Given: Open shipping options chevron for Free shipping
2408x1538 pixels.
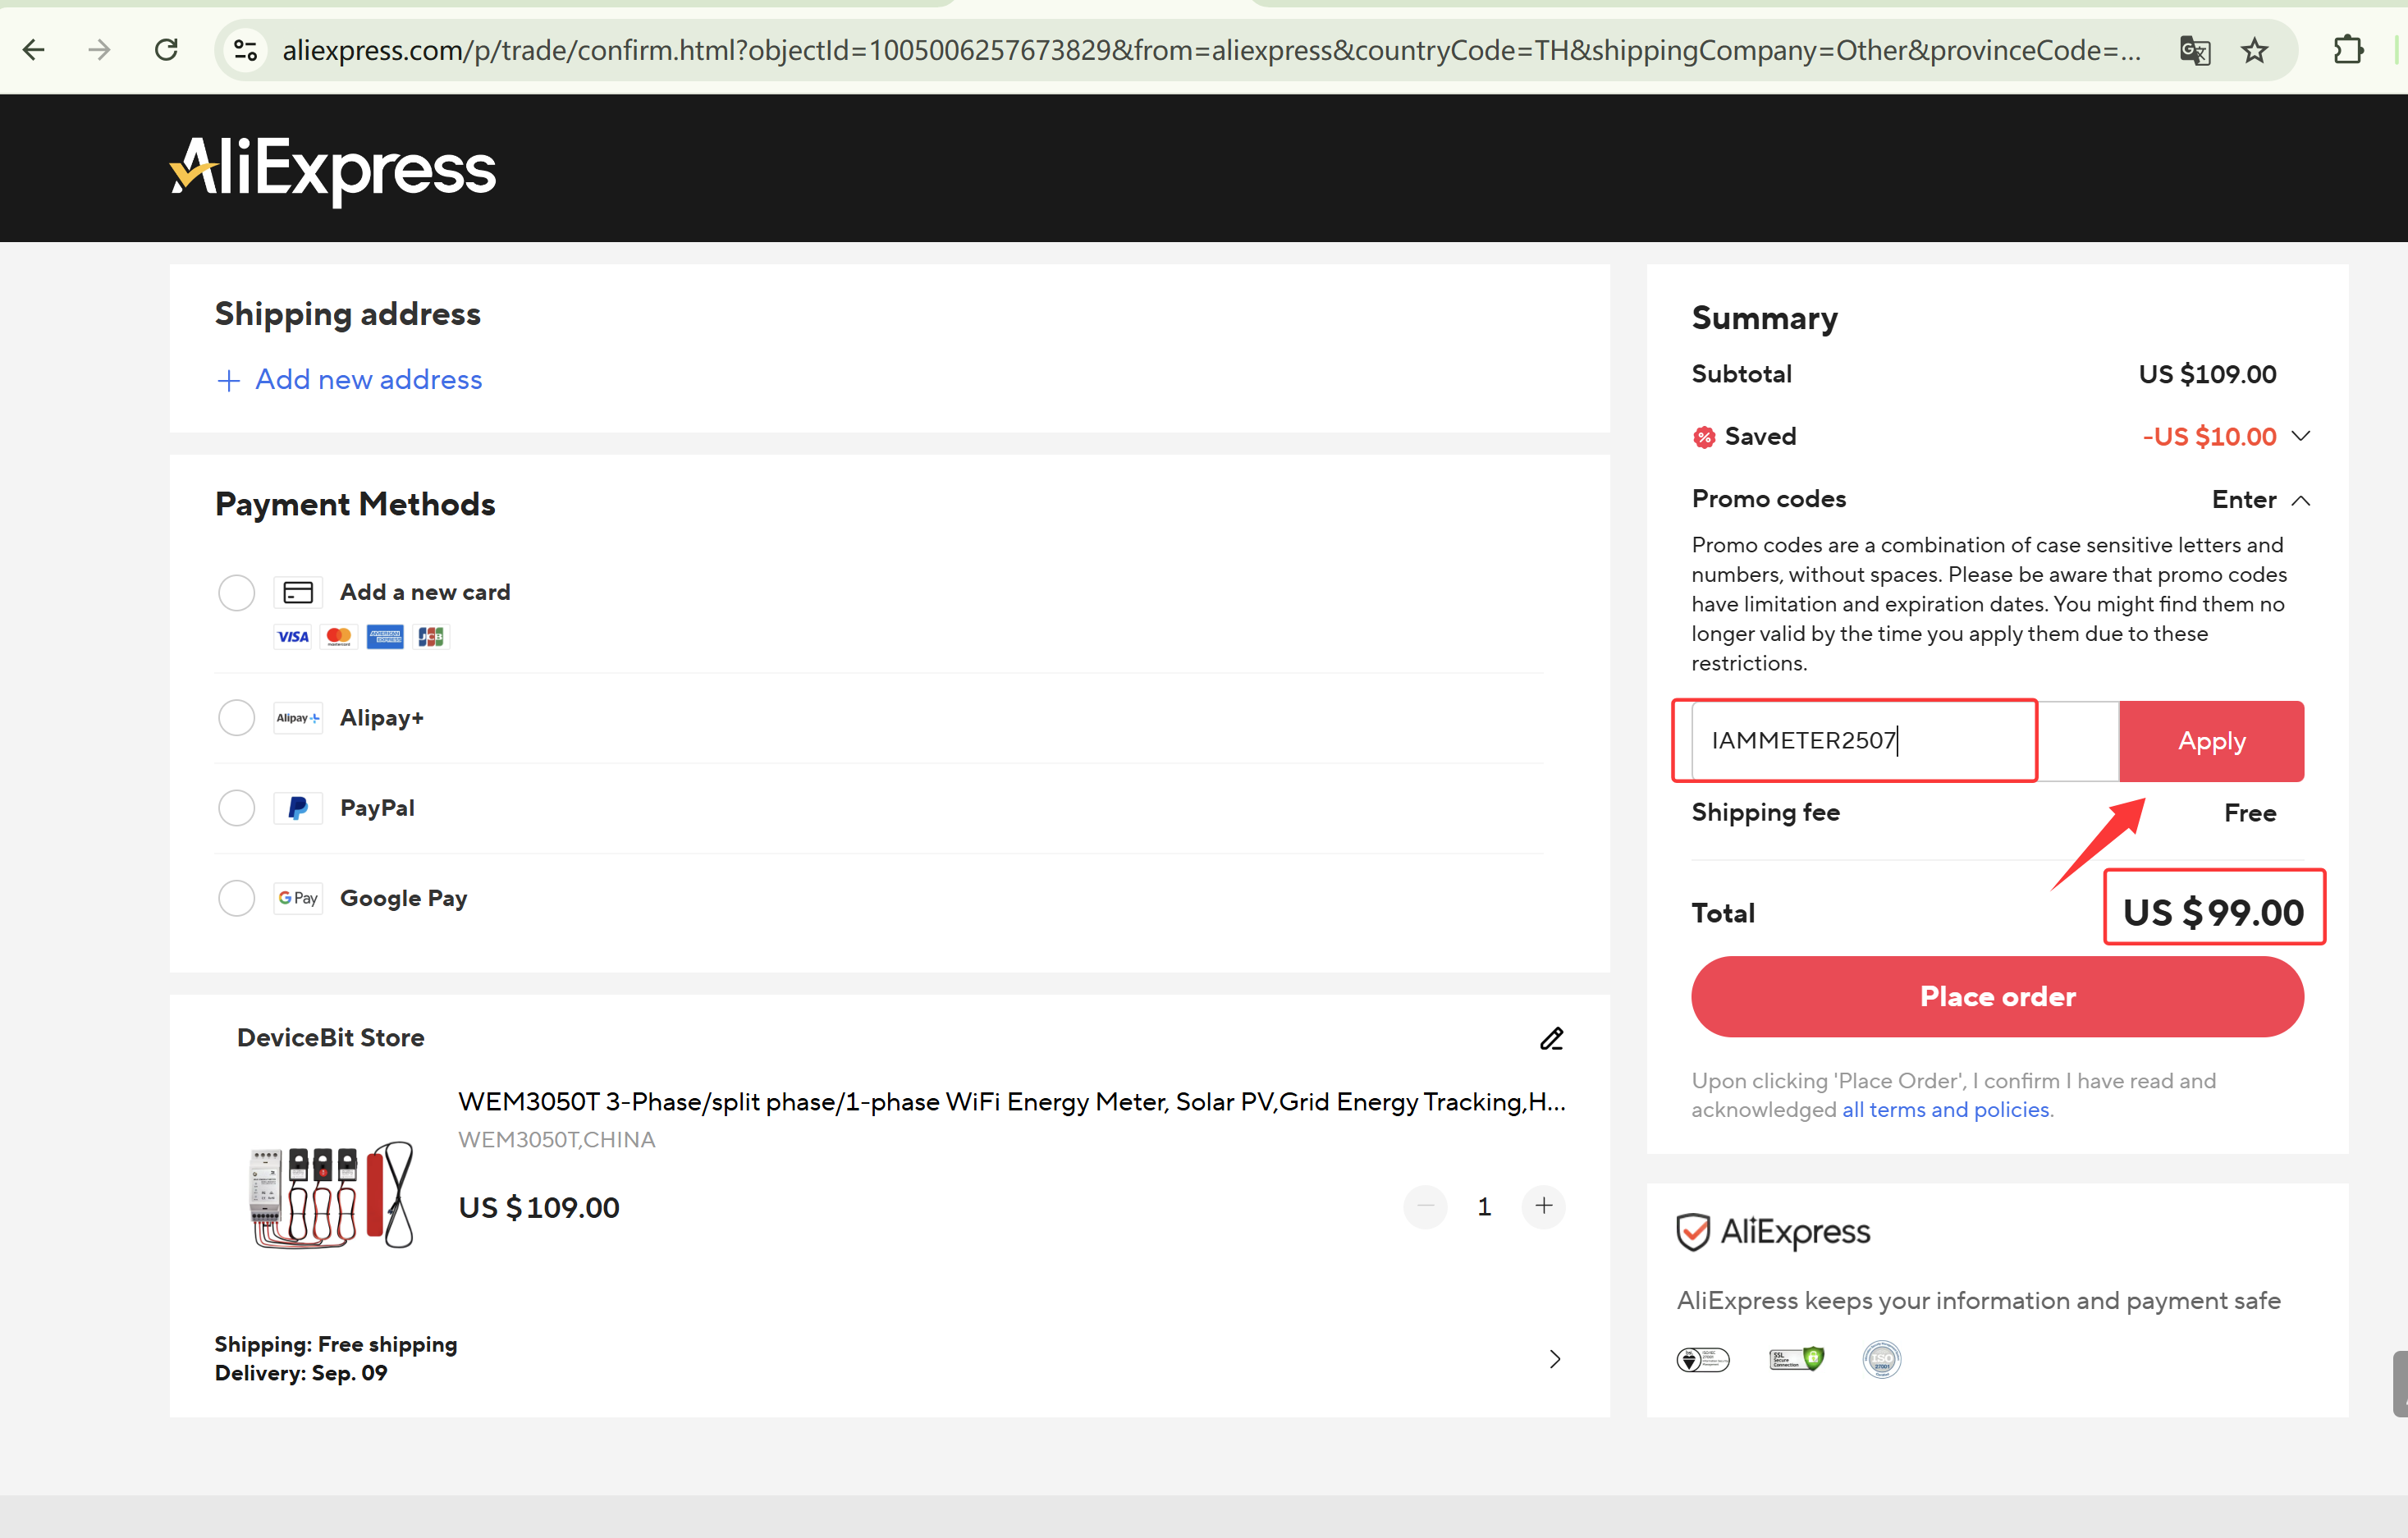Looking at the screenshot, I should [1555, 1359].
